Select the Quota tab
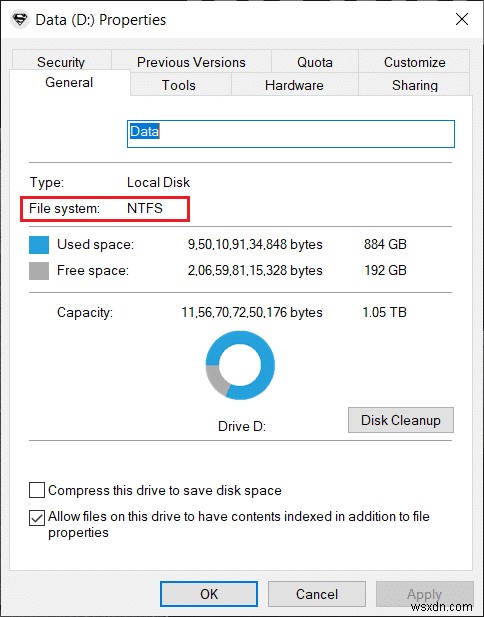The image size is (484, 617). [x=315, y=61]
